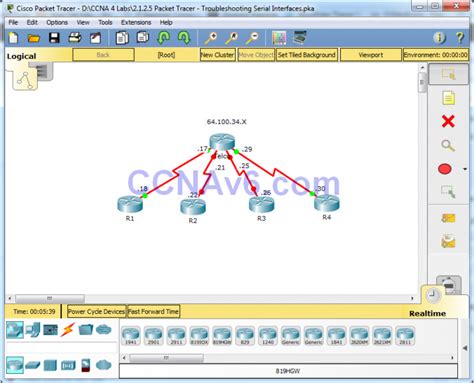Open the Extensions menu
The height and width of the screenshot is (383, 474).
pyautogui.click(x=136, y=22)
